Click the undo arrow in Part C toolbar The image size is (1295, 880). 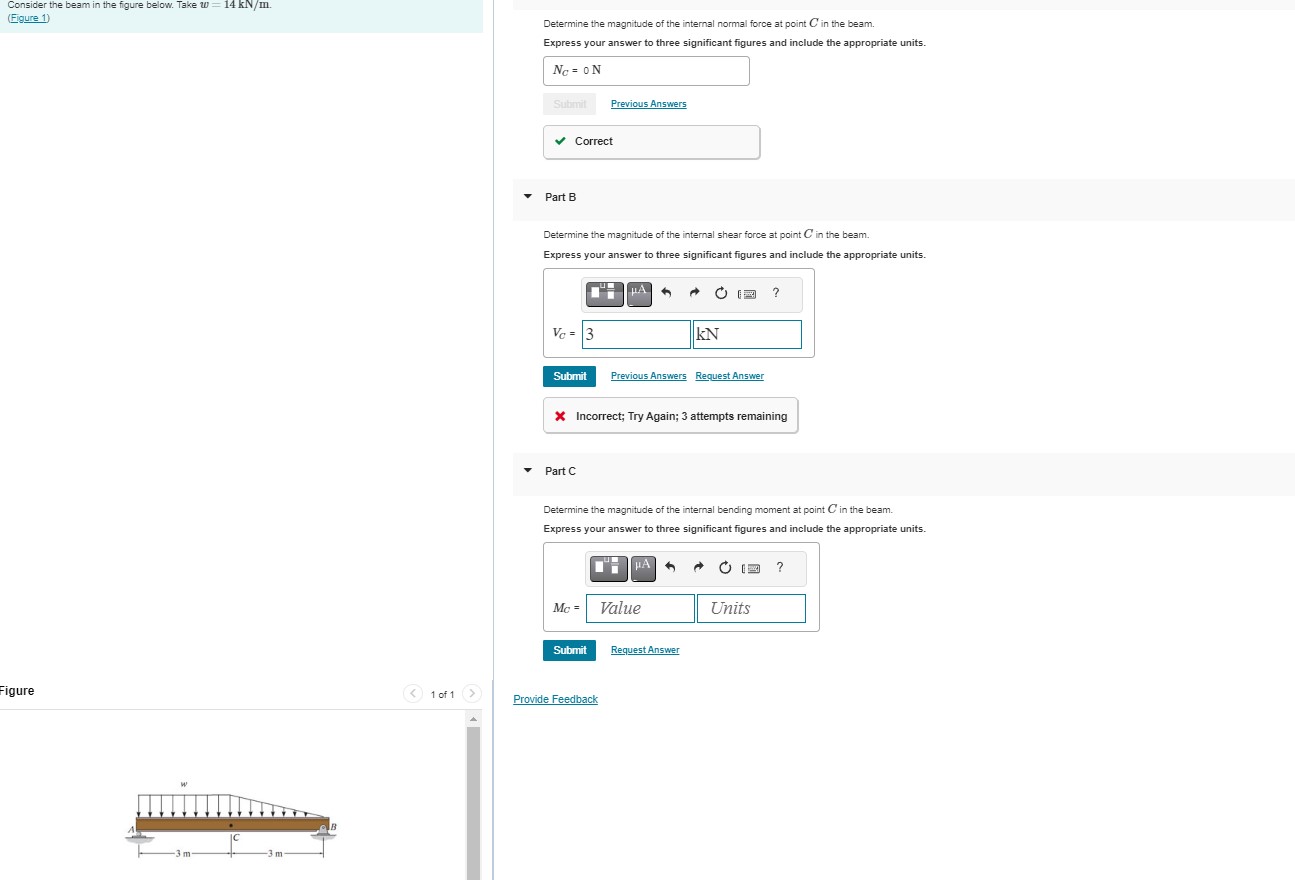click(x=672, y=568)
